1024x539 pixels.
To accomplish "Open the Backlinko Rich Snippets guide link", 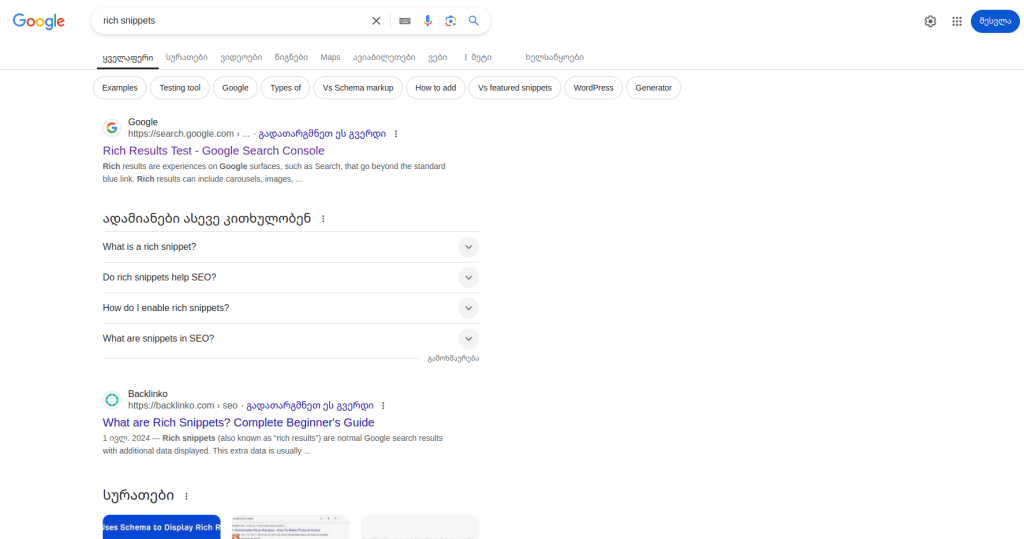I will (x=238, y=423).
